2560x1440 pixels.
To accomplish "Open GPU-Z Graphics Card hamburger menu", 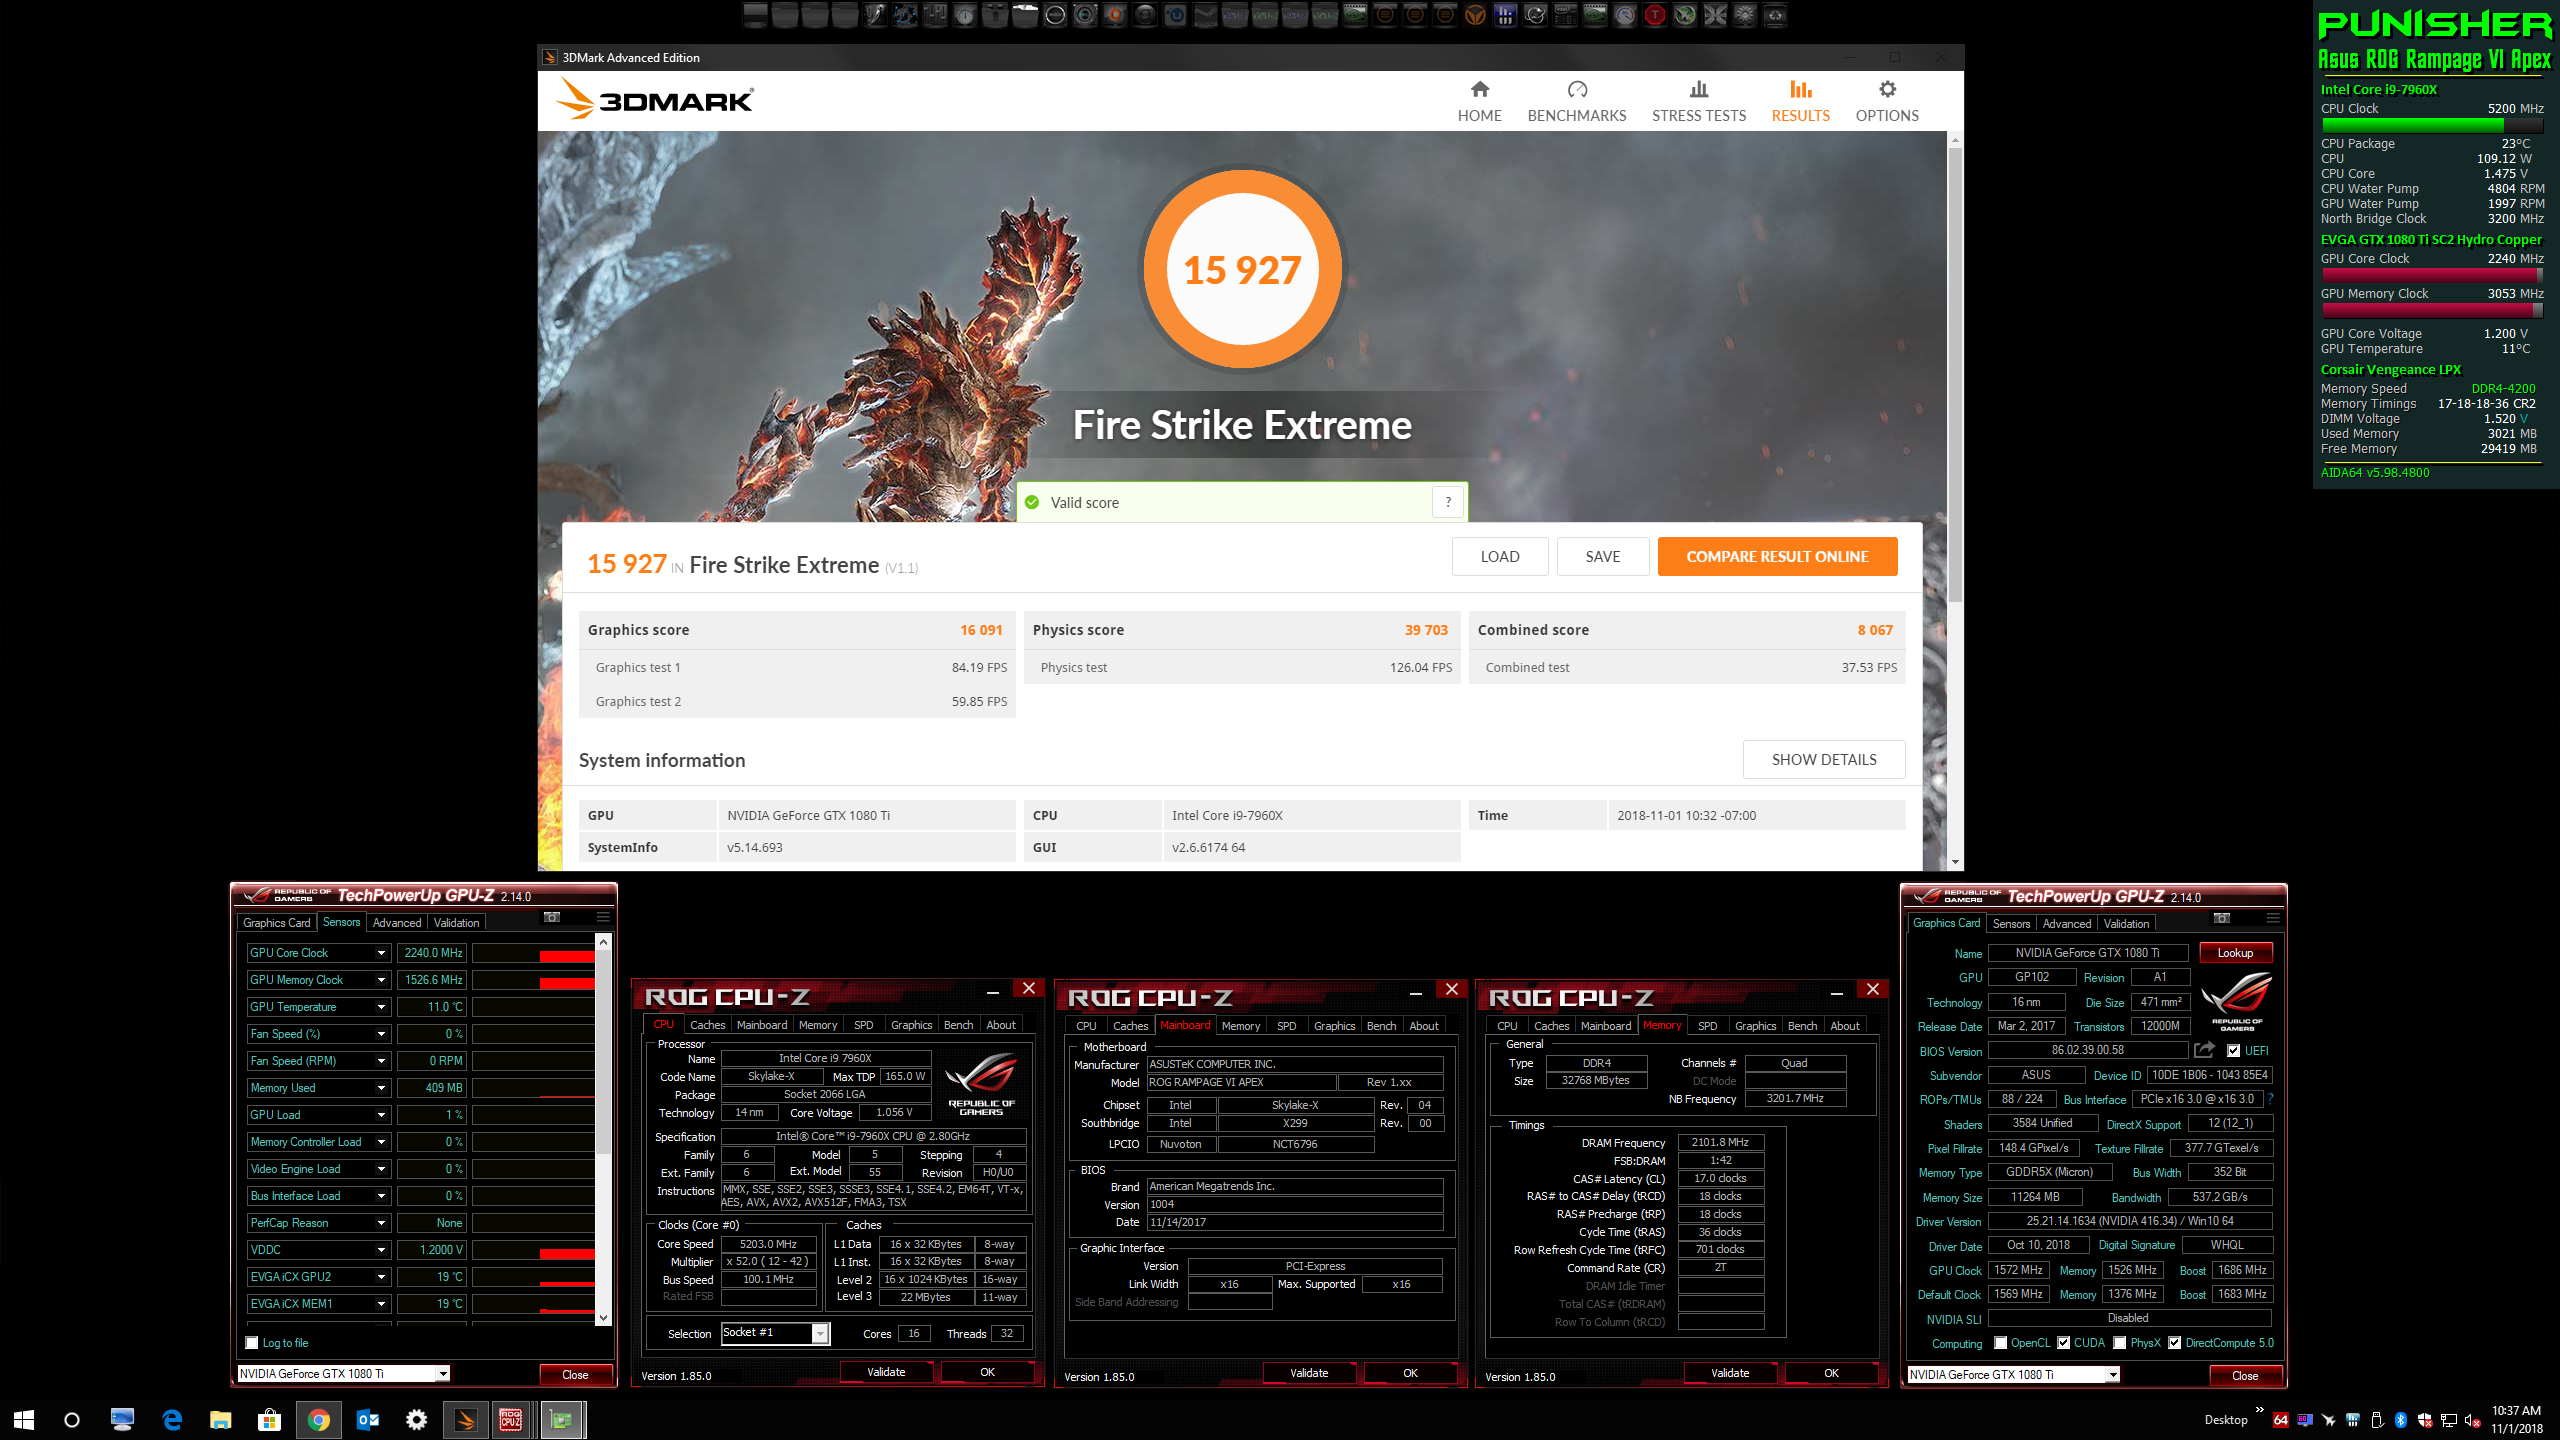I will 2273,918.
